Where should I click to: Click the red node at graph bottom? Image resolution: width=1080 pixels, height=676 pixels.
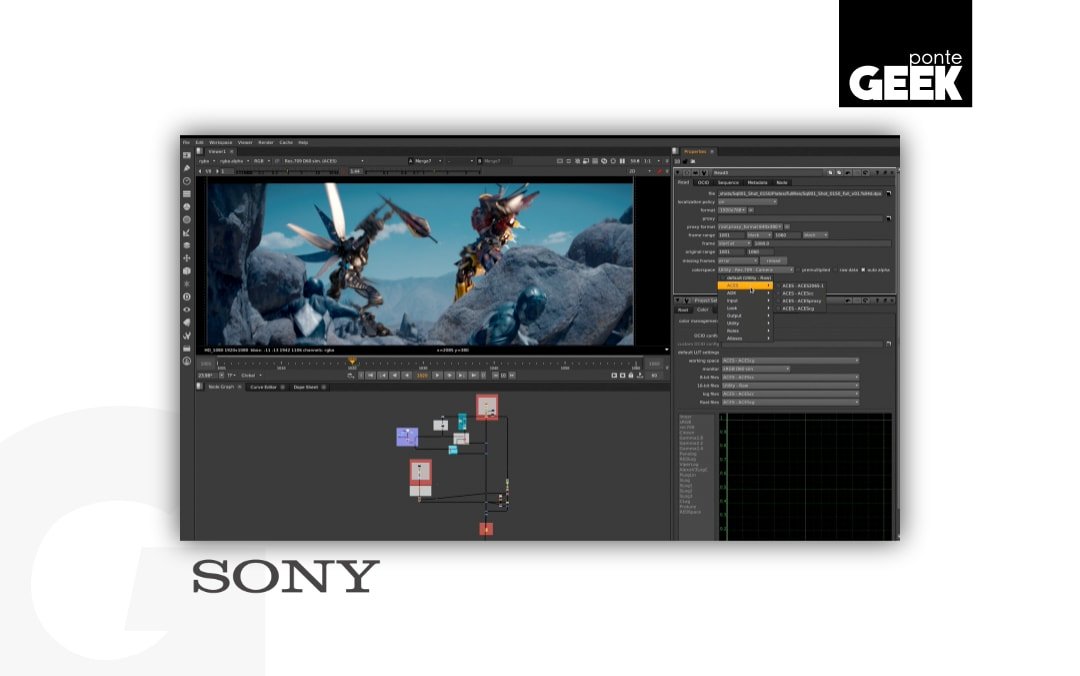point(486,529)
